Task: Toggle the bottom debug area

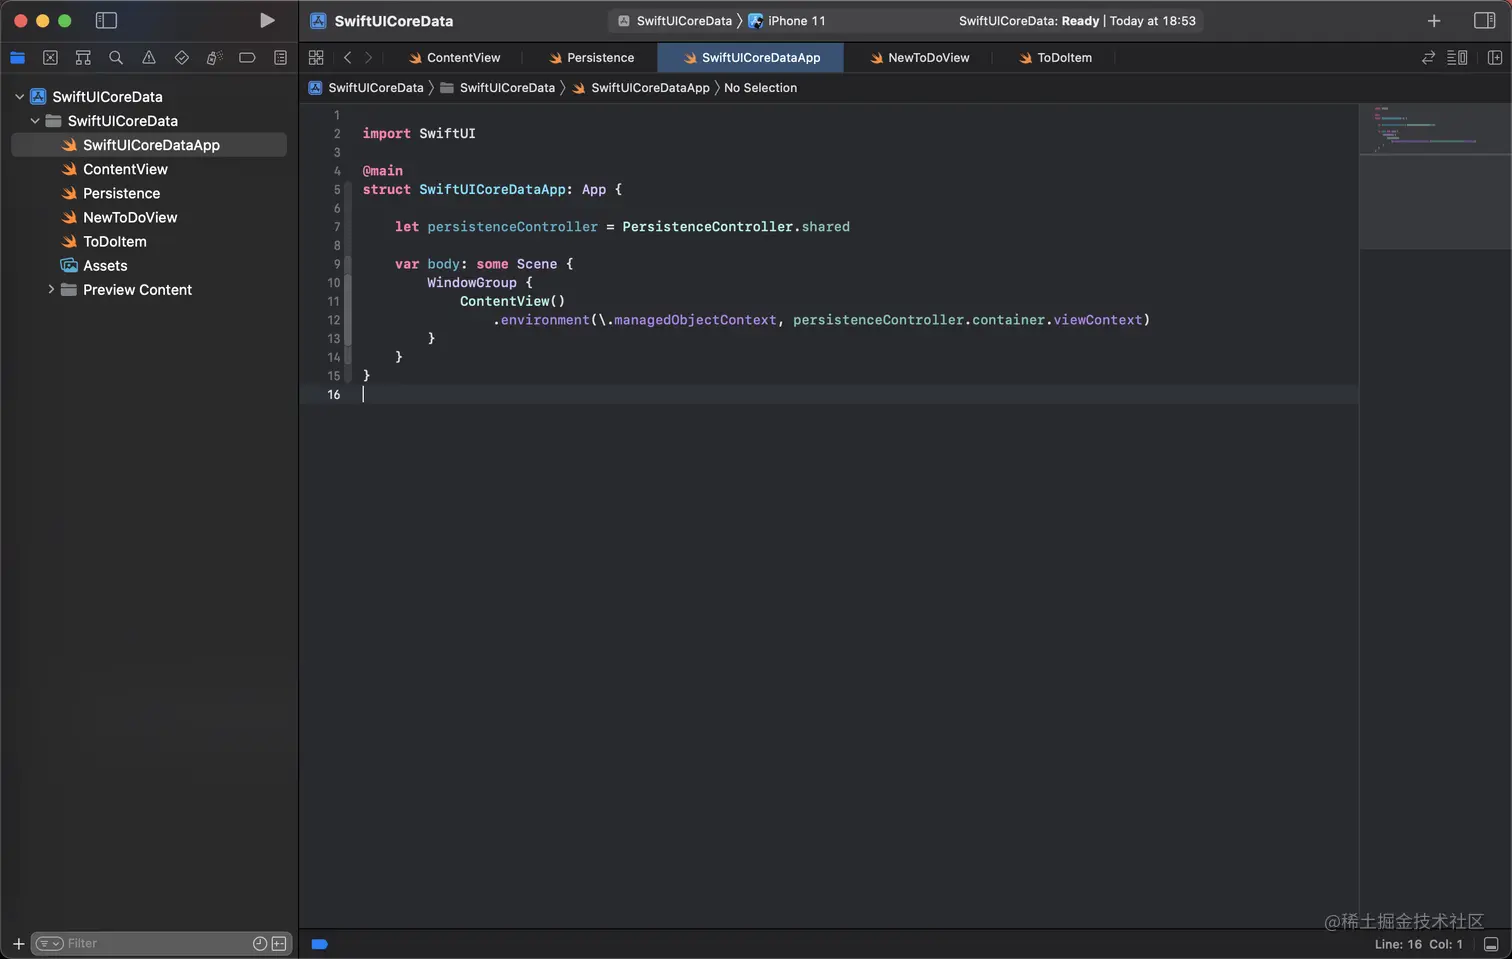Action: tap(1490, 944)
